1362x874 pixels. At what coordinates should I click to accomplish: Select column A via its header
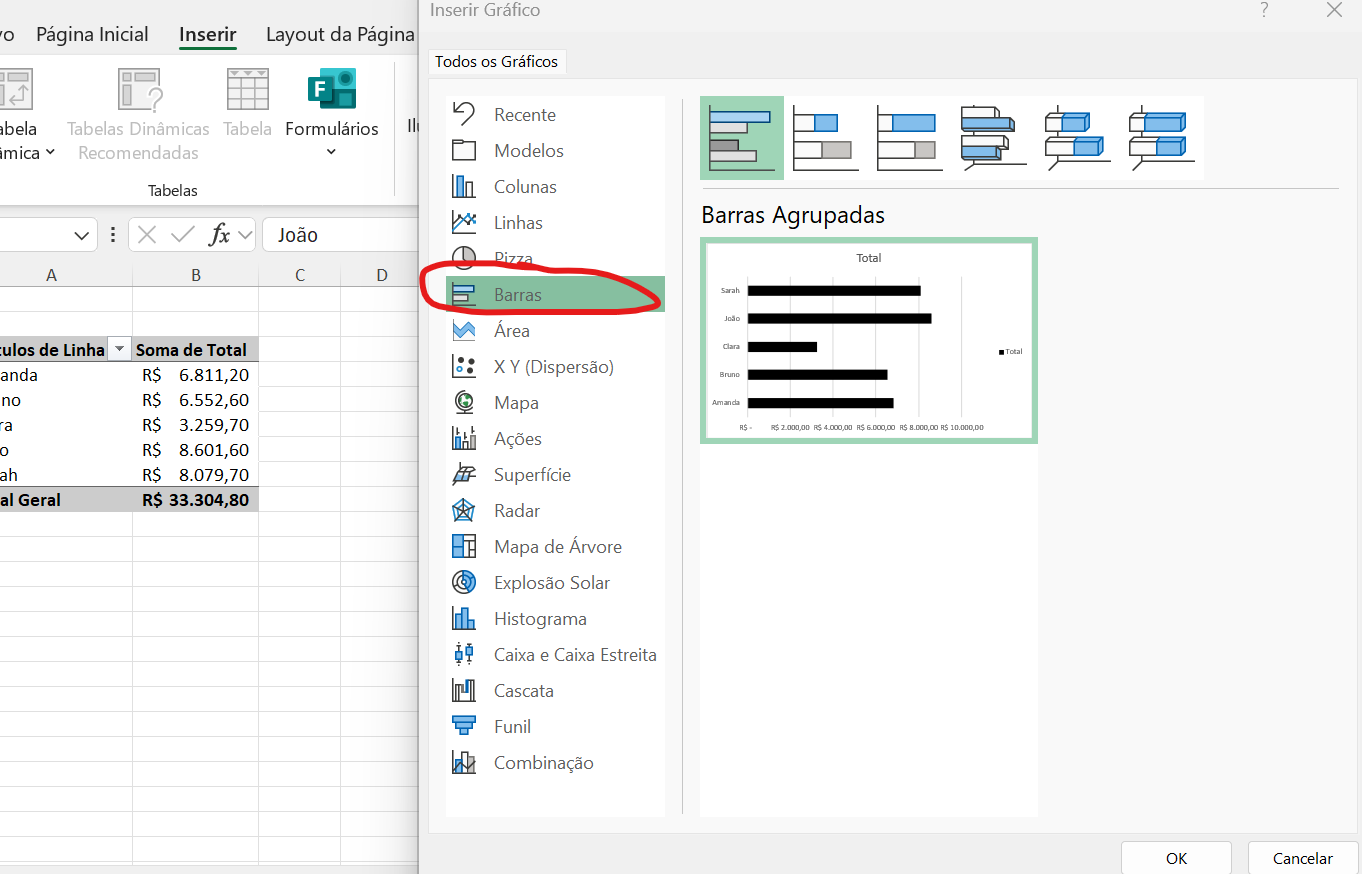point(51,275)
